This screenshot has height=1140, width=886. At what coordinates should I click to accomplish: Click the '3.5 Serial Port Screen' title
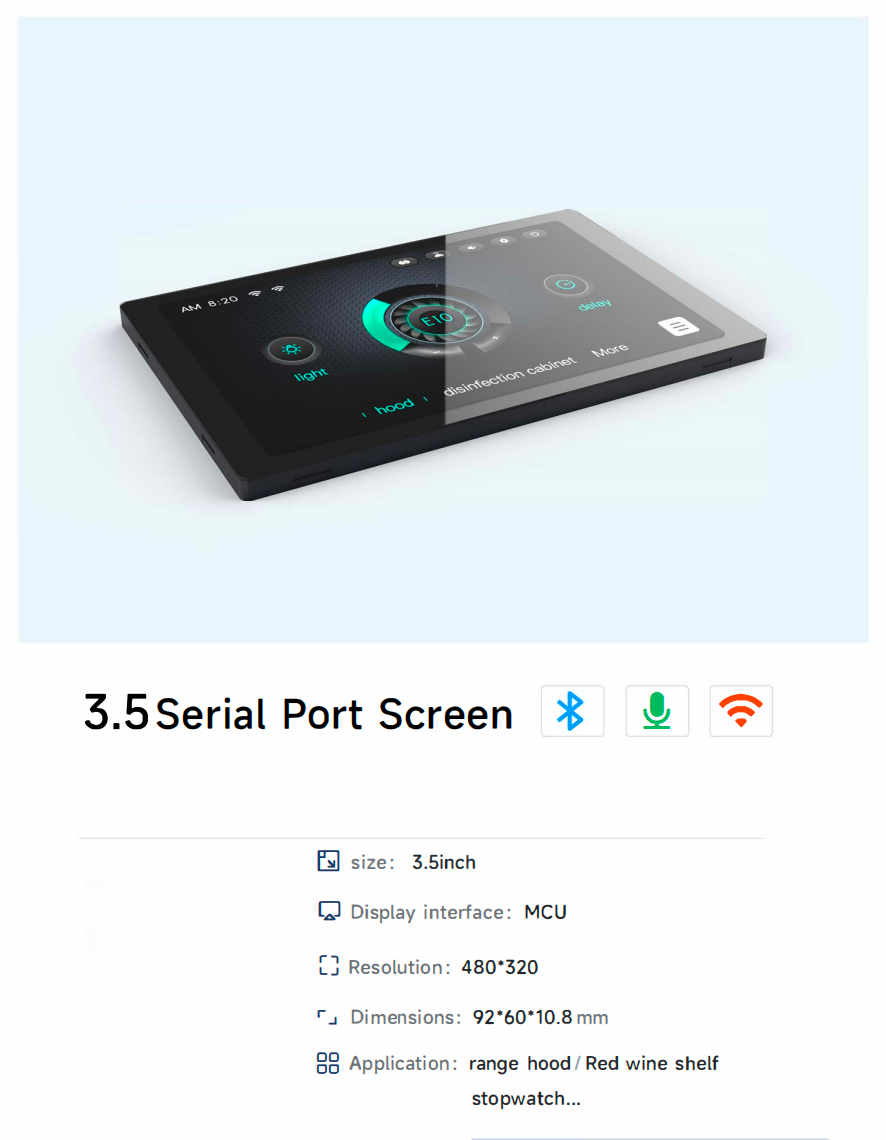[298, 712]
